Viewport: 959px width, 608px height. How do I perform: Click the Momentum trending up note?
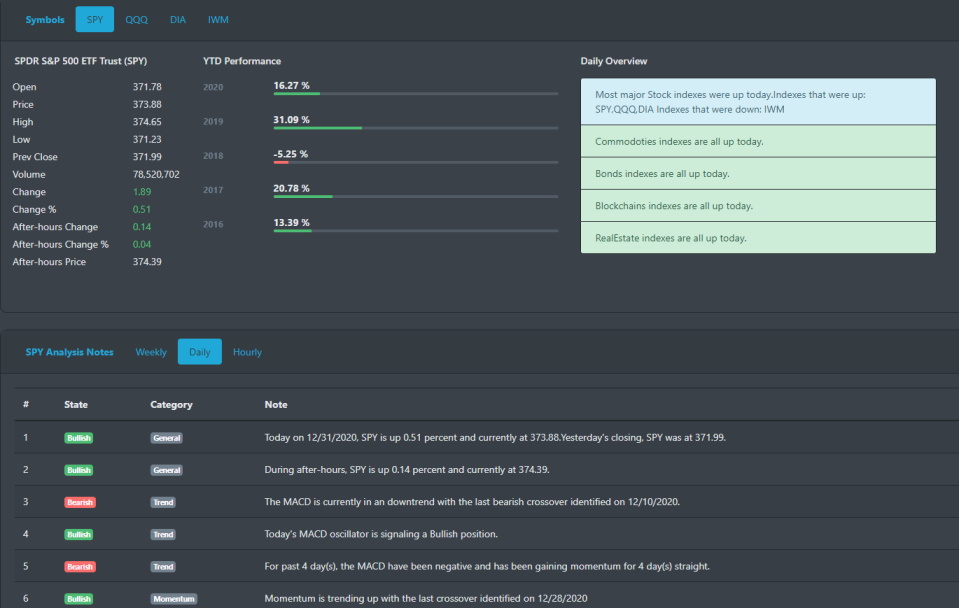[426, 598]
